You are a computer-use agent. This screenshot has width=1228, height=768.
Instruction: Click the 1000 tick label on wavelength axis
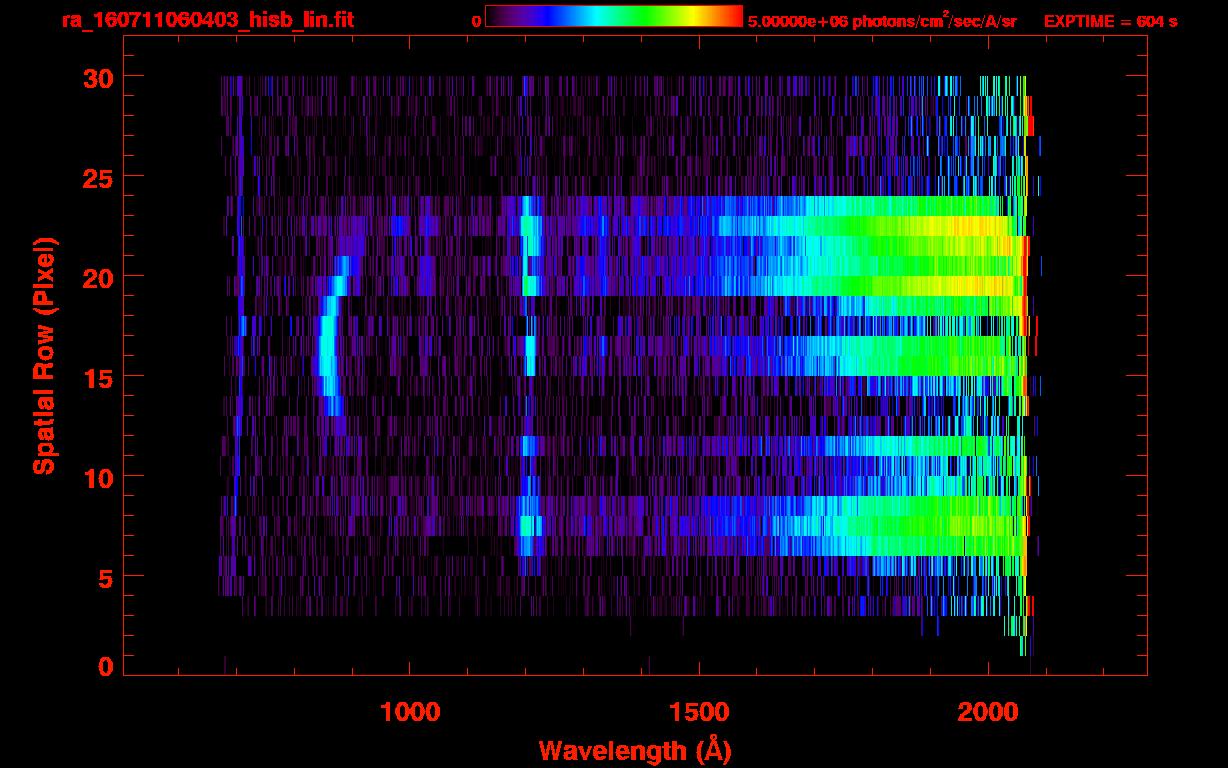409,711
